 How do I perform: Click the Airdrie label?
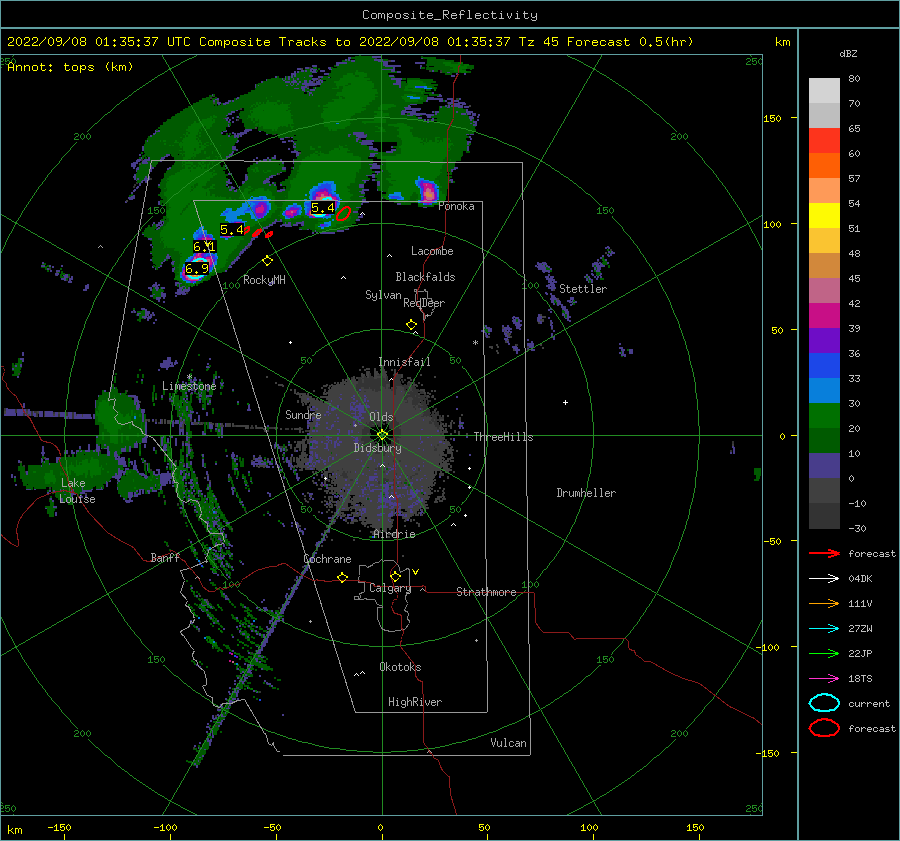394,534
